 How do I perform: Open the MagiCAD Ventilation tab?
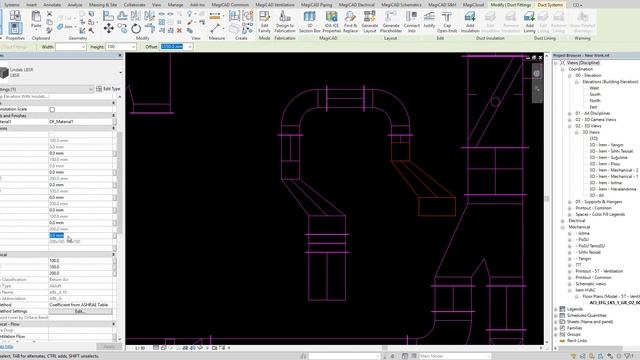(275, 4)
